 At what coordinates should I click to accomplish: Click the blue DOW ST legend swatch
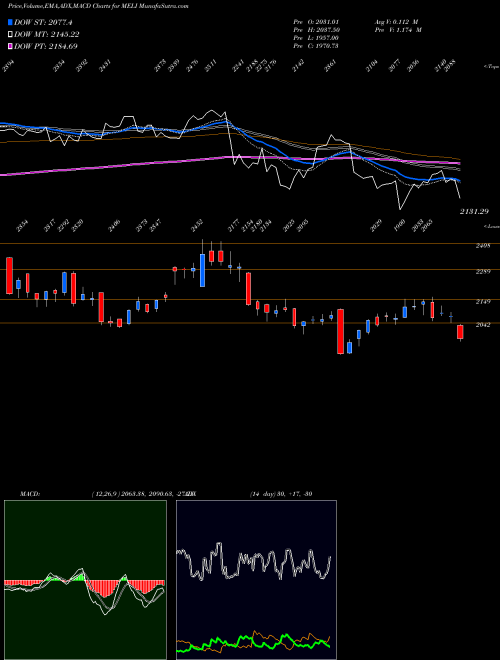tap(10, 22)
